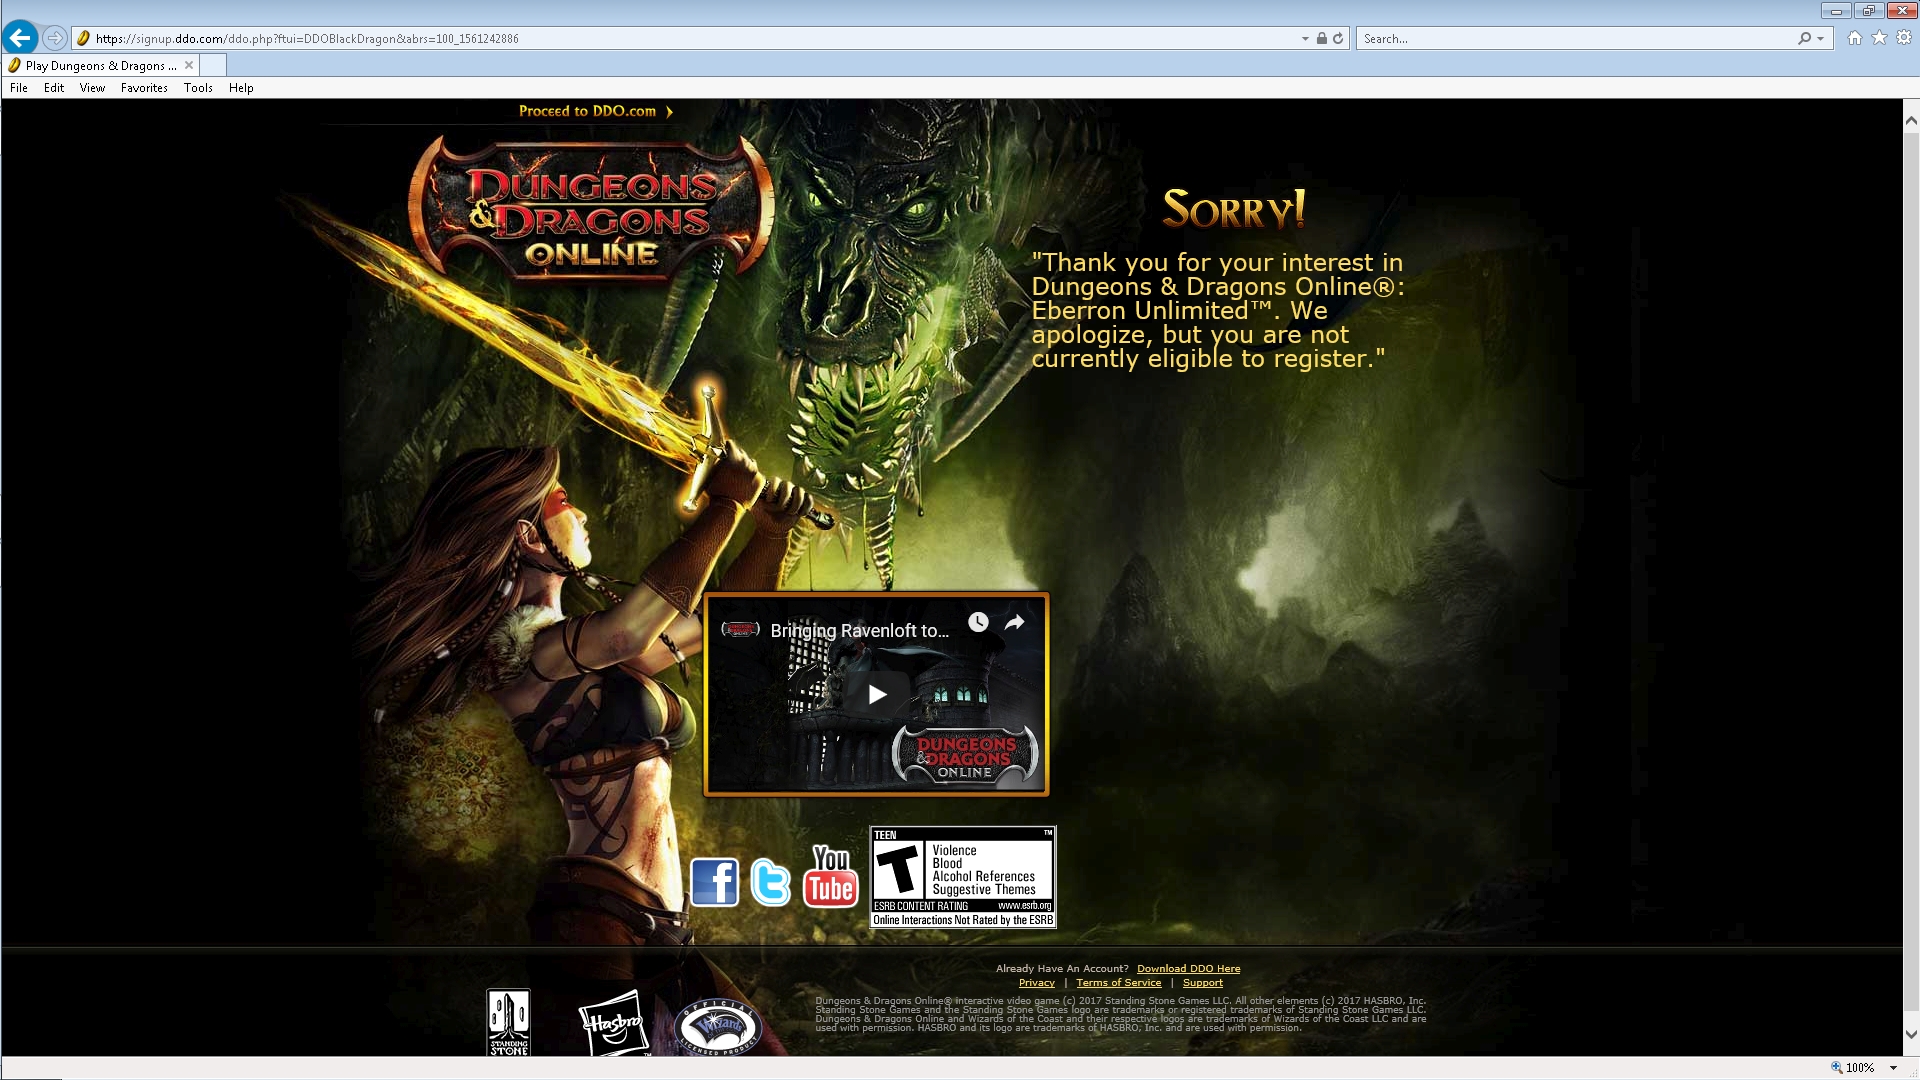
Task: Click the 100% zoom level control
Action: 1852,1067
